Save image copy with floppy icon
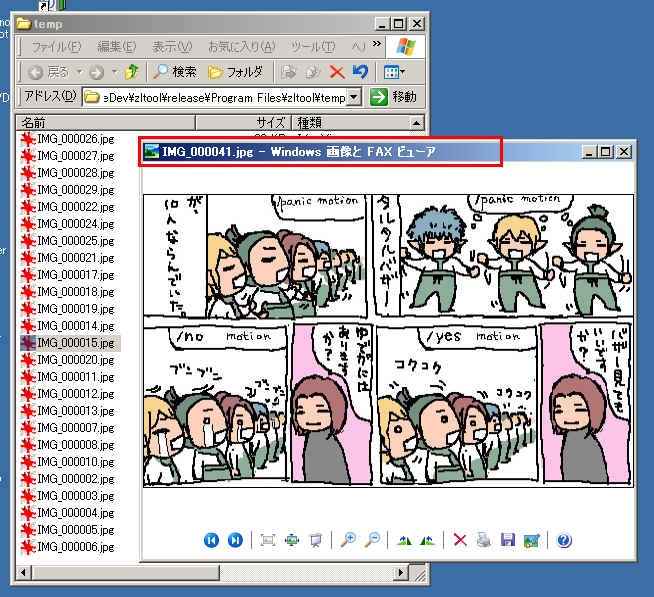Viewport: 654px width, 597px height. [508, 540]
